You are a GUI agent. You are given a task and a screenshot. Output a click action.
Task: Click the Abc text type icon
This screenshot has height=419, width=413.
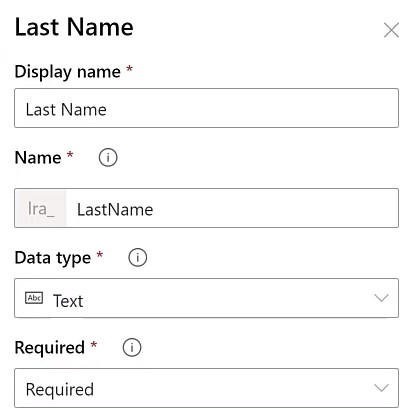pos(34,298)
